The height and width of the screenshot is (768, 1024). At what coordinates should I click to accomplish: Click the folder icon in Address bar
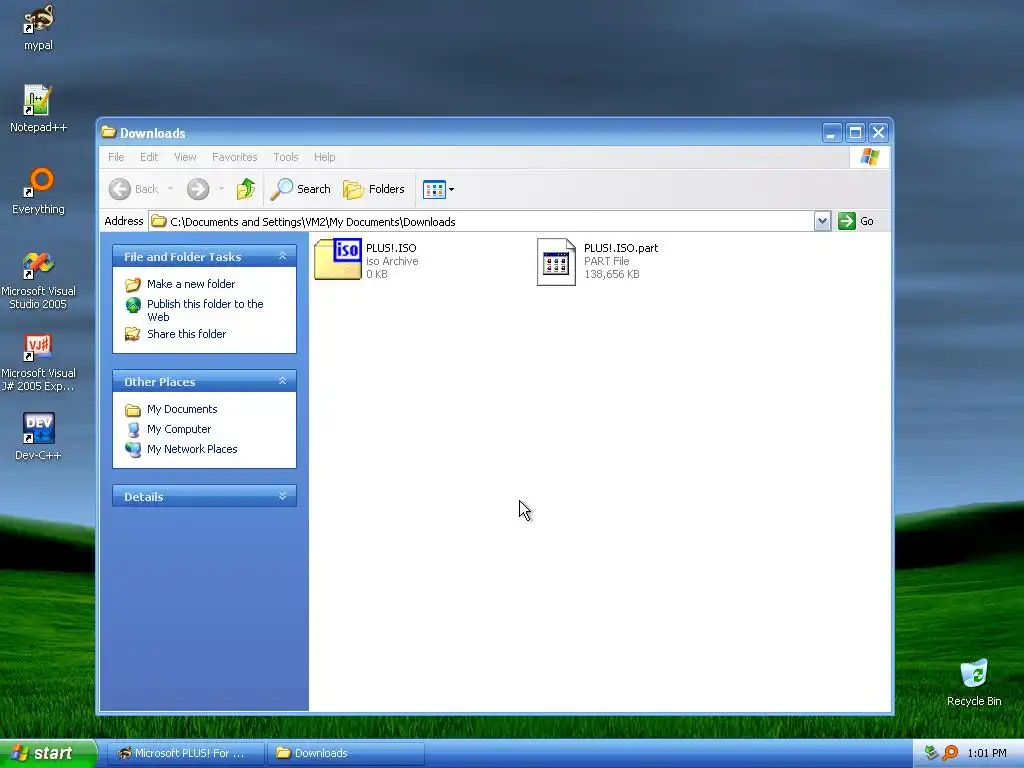tap(158, 221)
